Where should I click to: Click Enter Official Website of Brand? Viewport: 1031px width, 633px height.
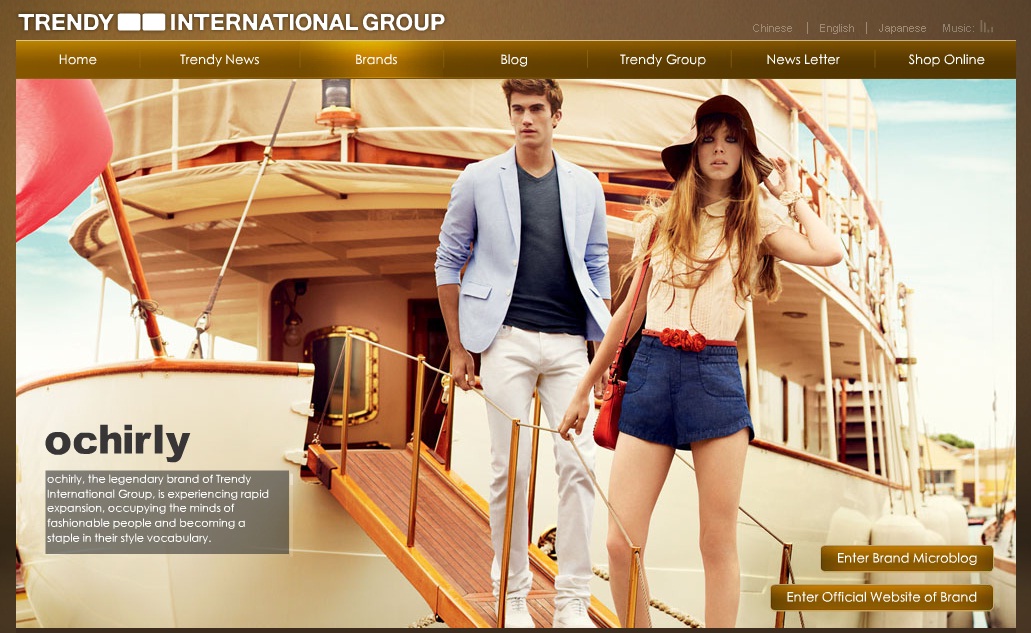pos(882,597)
